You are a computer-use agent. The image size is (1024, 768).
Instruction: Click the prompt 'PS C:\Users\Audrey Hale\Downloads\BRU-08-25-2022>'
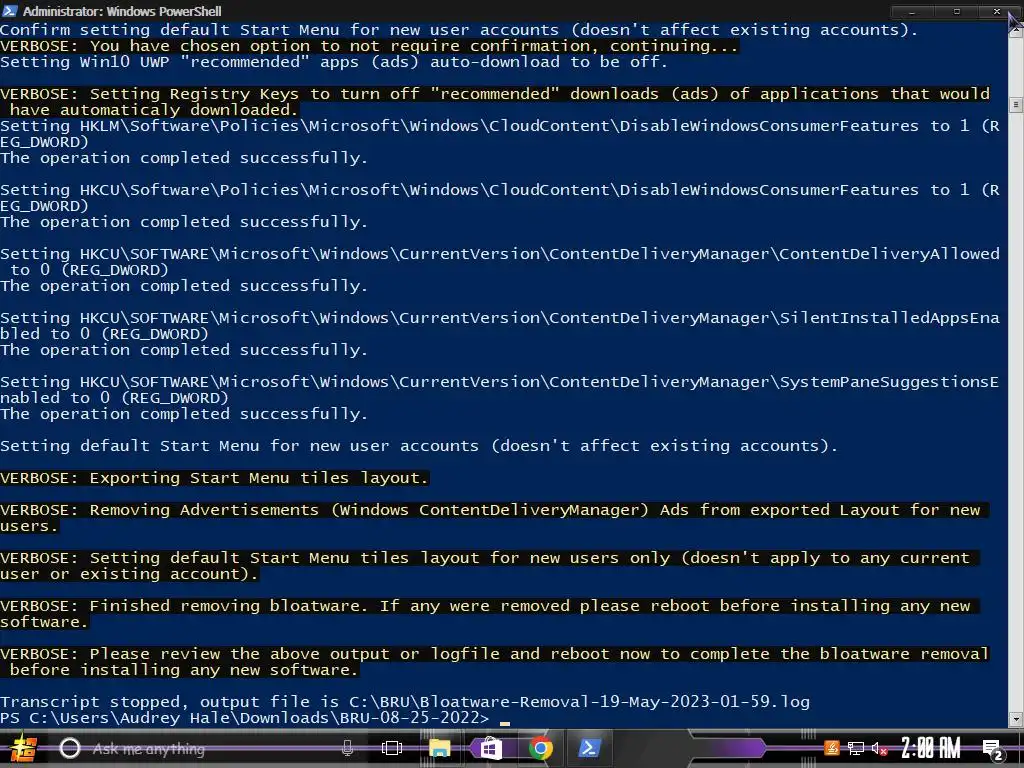click(244, 718)
